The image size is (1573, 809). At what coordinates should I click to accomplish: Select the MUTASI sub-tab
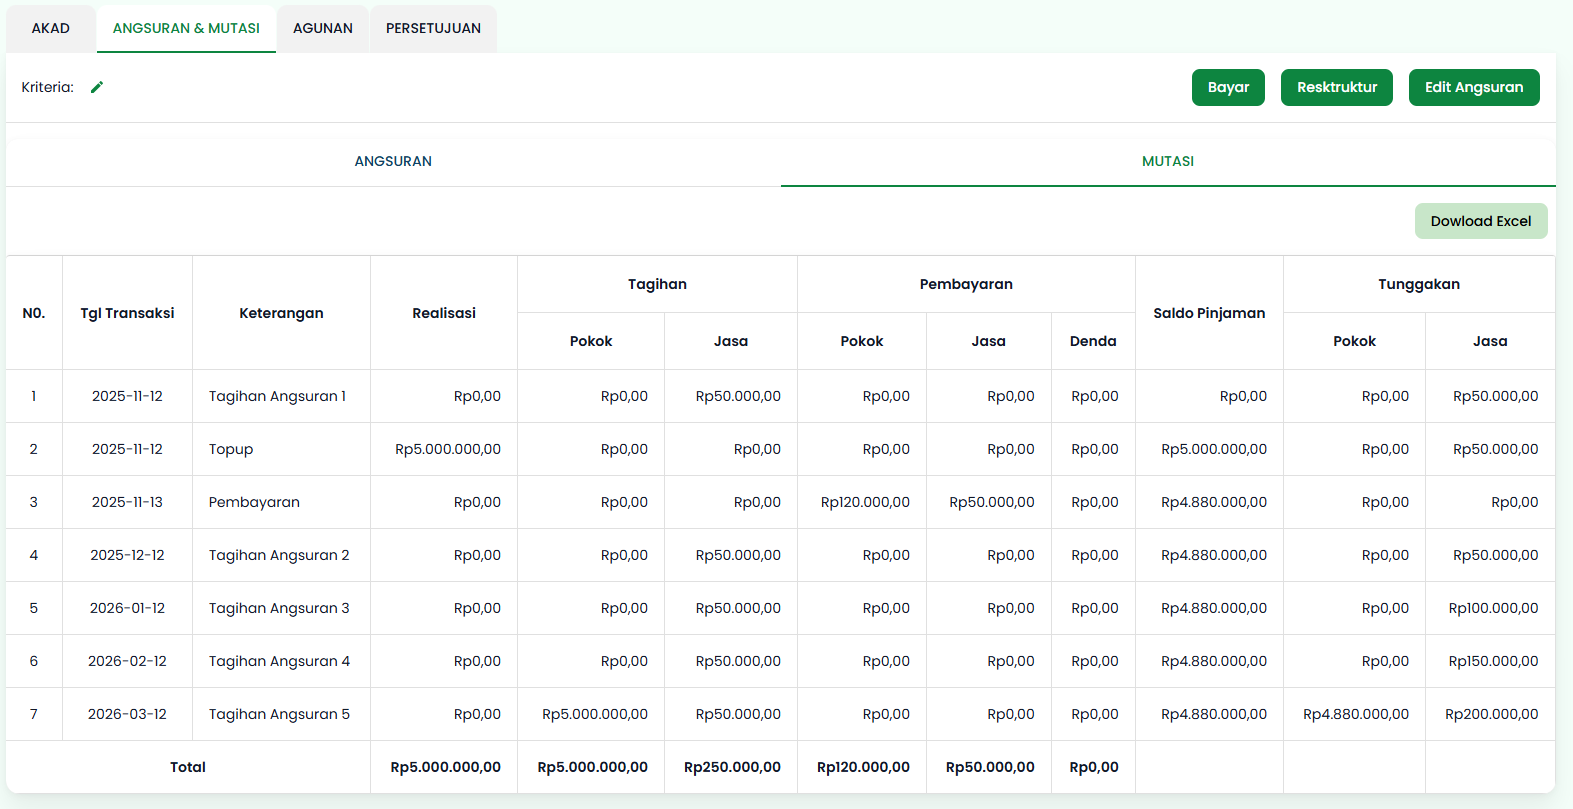[x=1167, y=161]
